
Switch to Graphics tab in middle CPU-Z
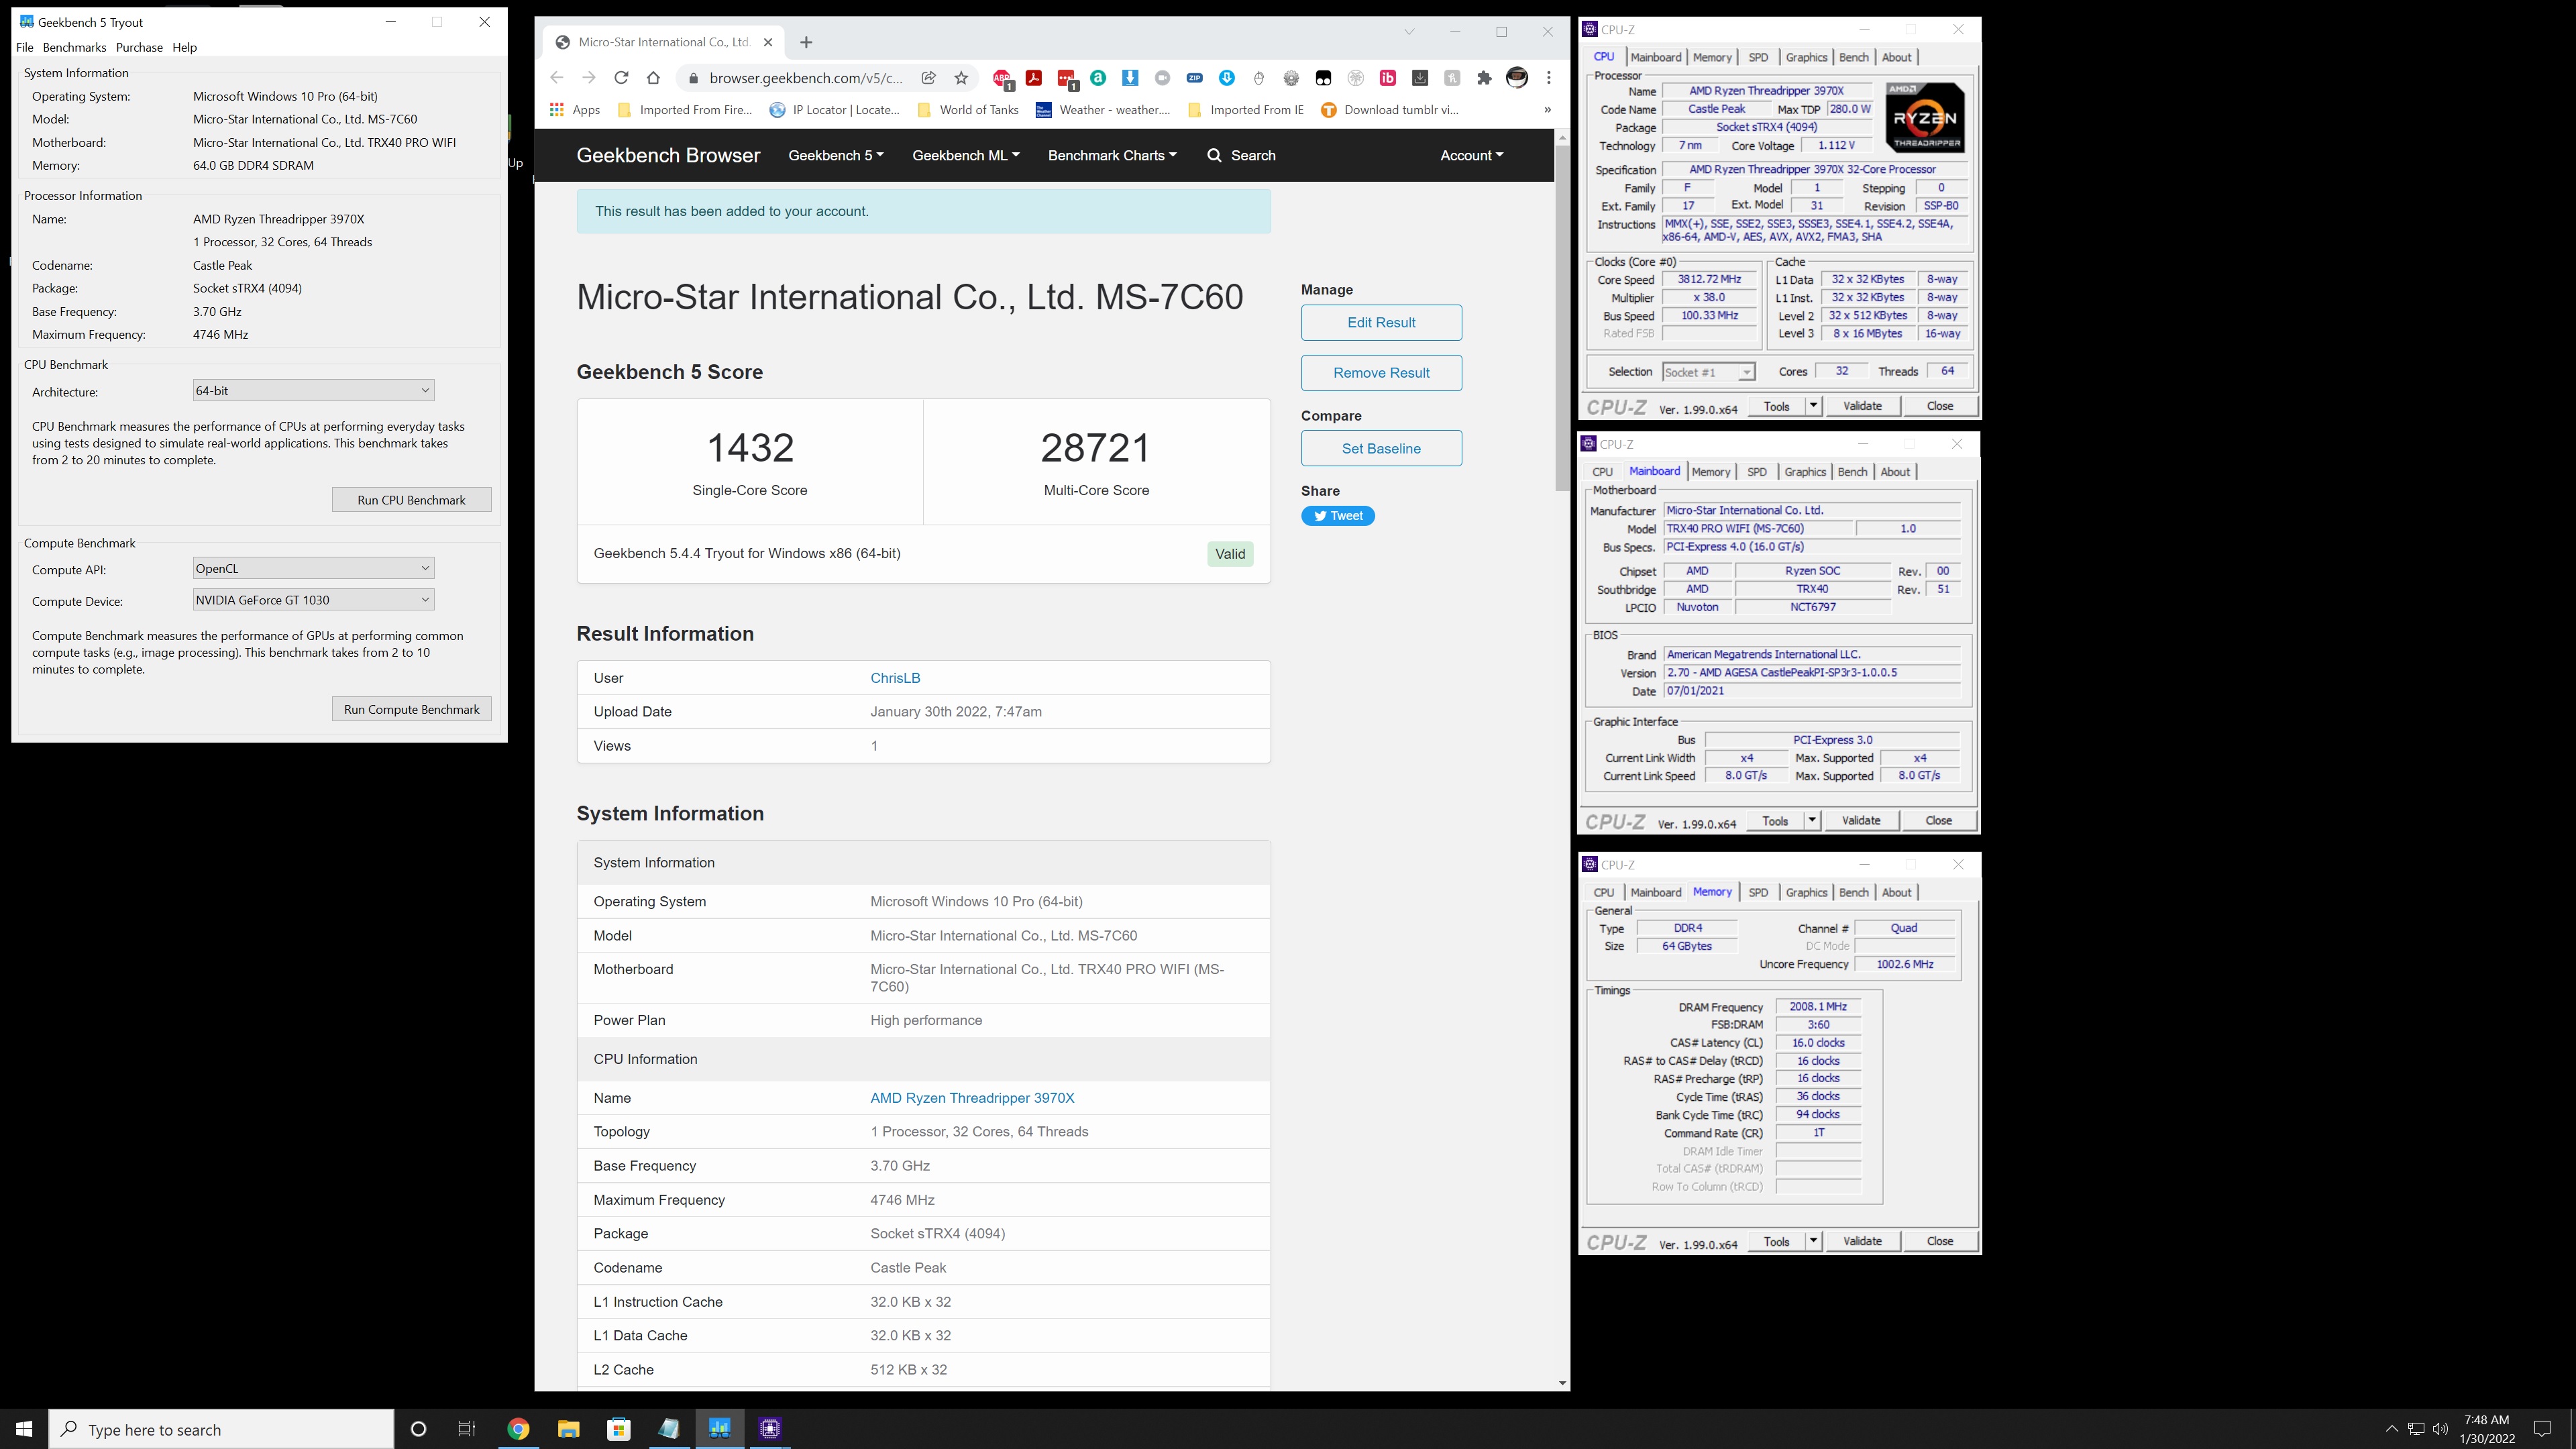pyautogui.click(x=1805, y=472)
